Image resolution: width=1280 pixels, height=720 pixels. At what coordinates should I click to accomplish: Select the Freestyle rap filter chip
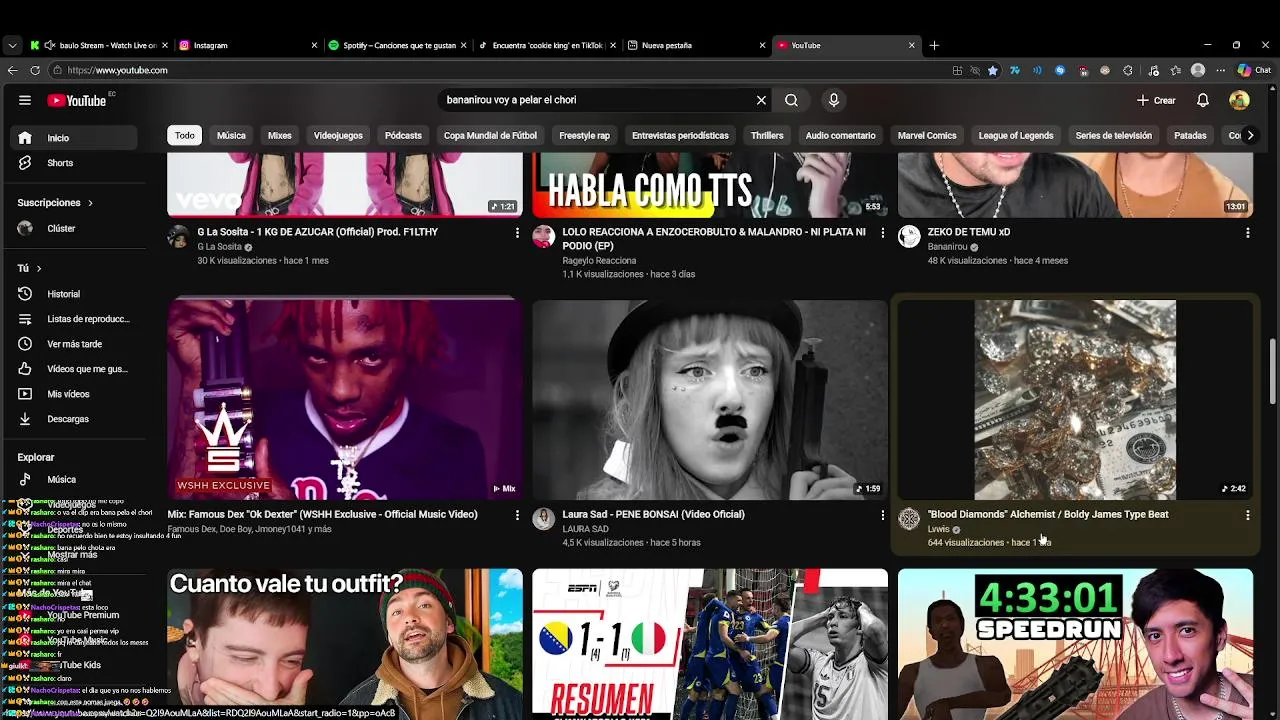point(584,136)
